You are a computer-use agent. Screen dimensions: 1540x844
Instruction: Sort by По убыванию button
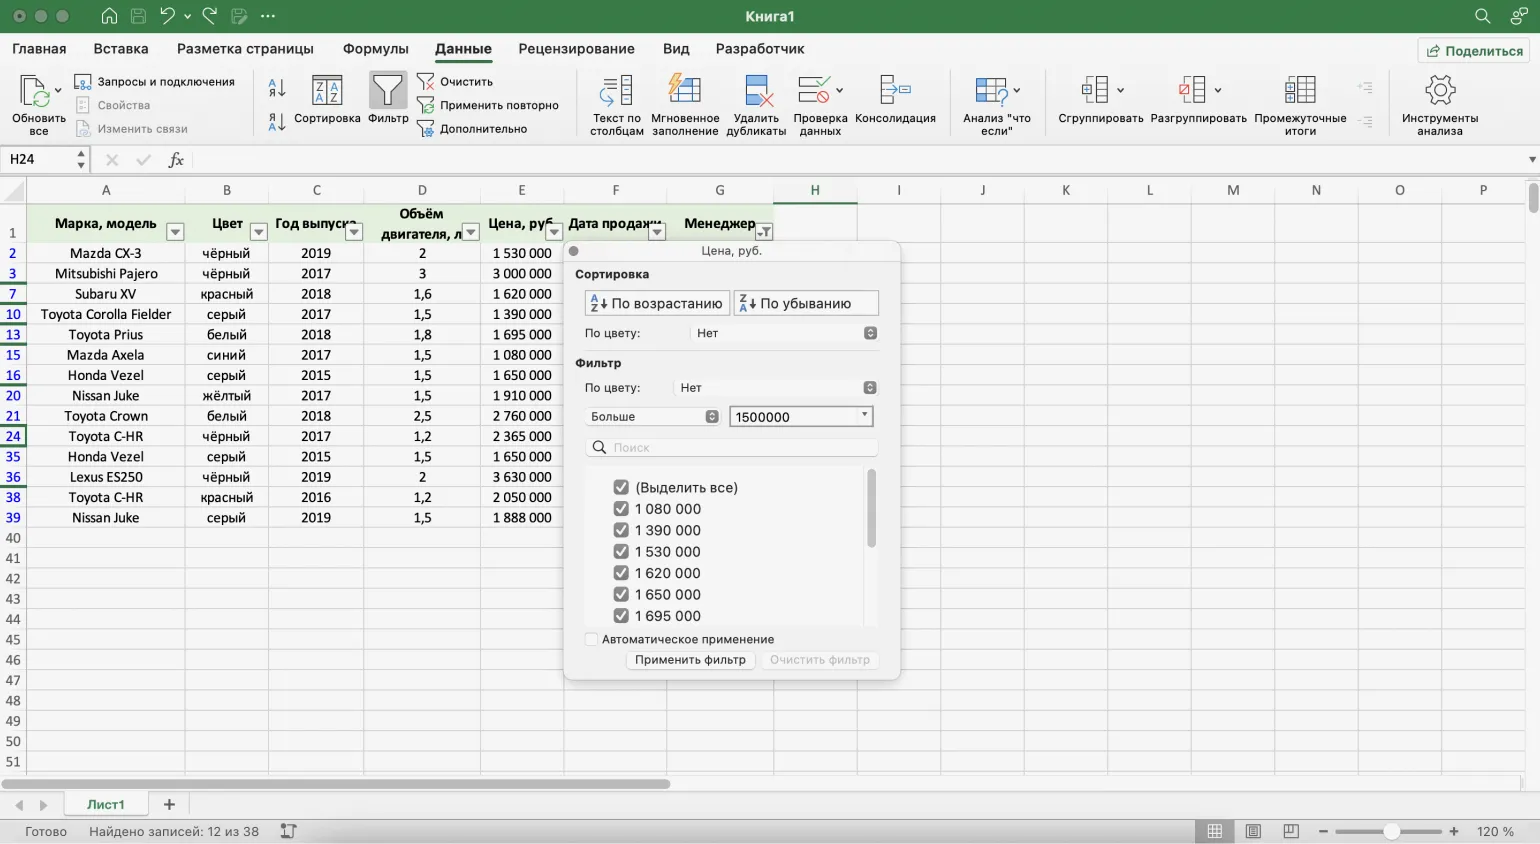coord(805,303)
